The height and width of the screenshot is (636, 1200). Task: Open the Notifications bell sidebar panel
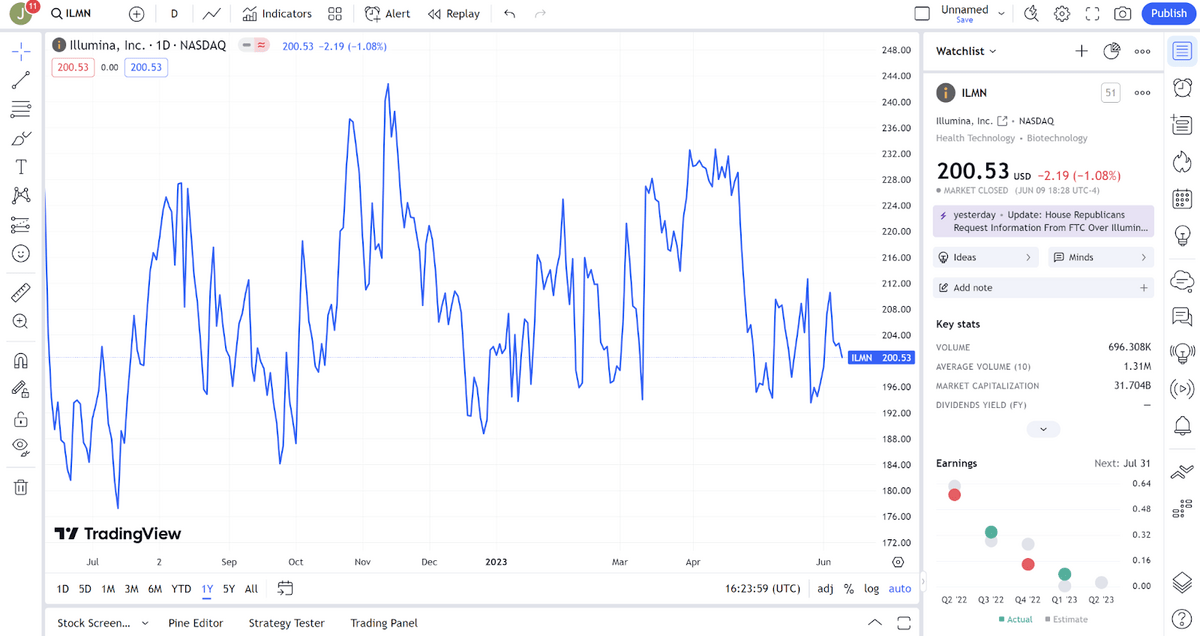[1182, 427]
